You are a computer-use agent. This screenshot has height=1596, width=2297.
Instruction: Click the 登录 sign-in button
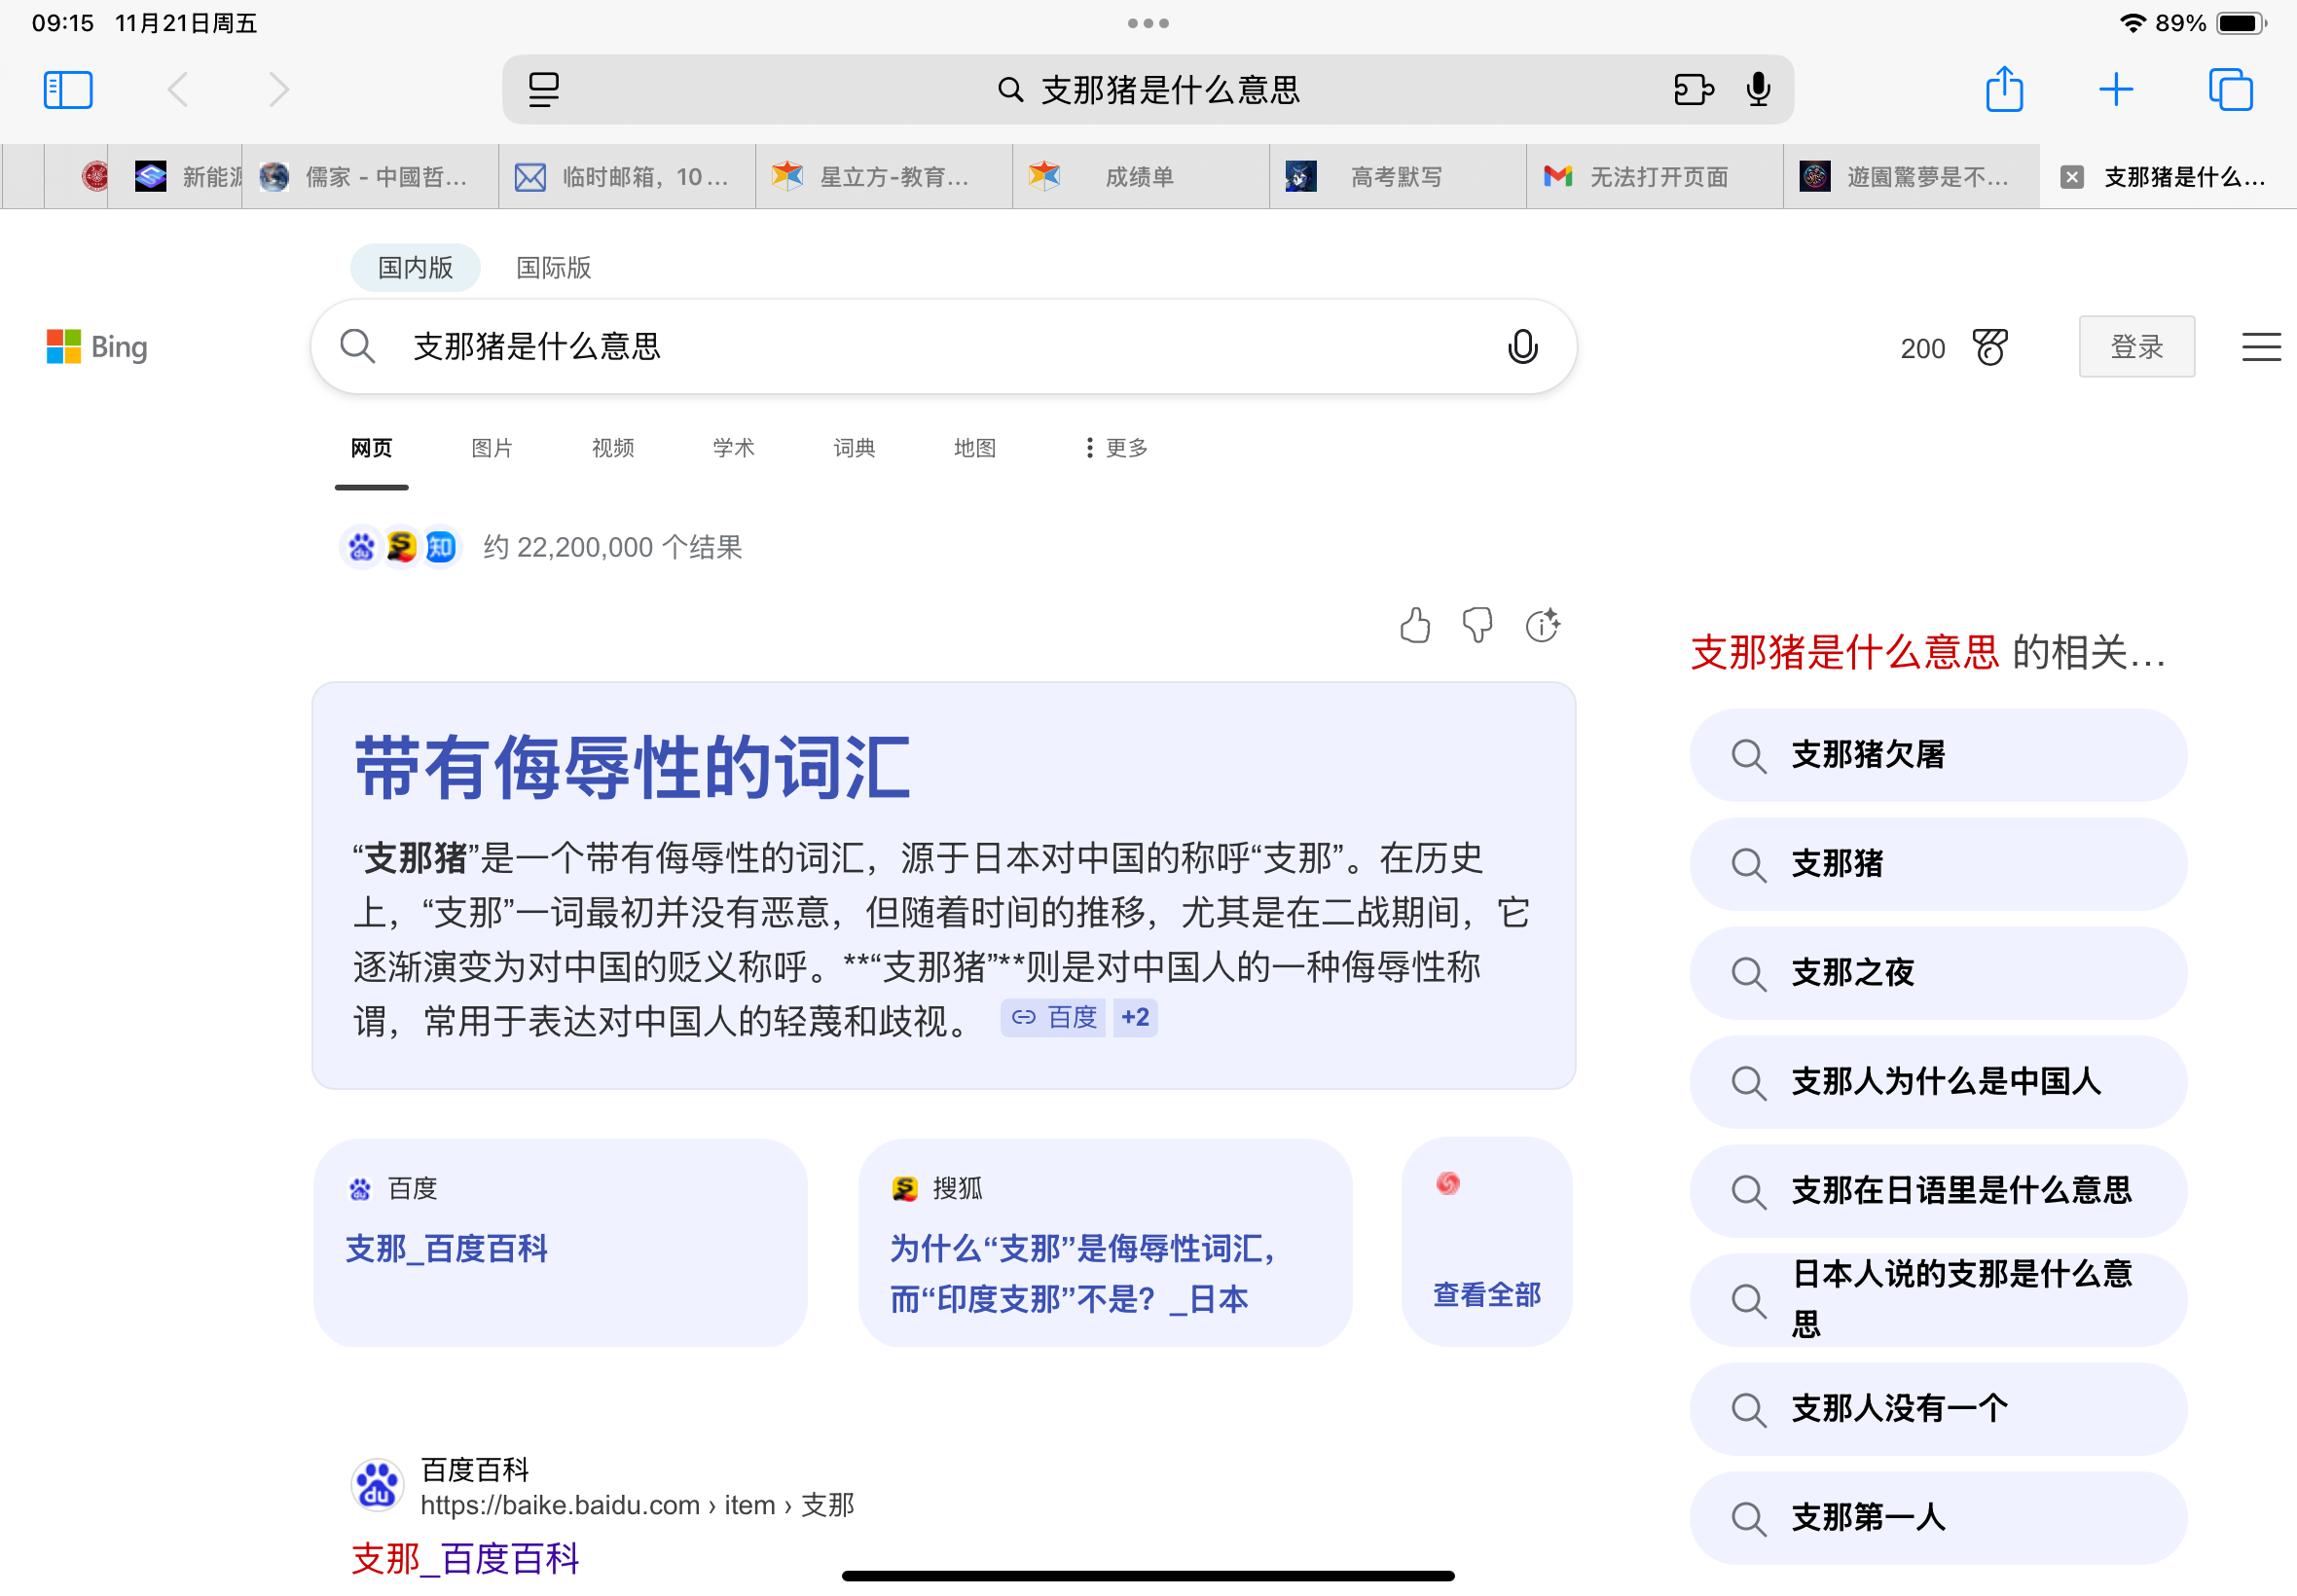(x=2136, y=347)
